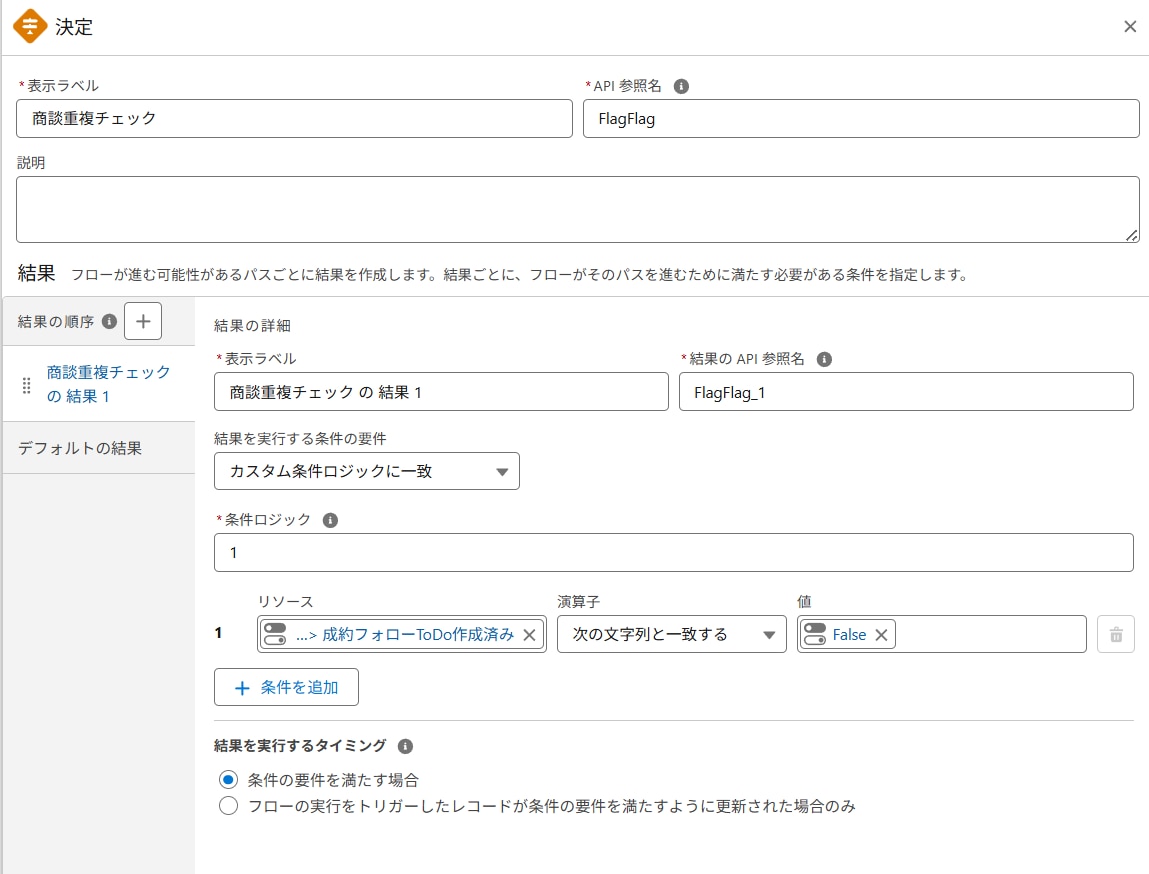Open the 結果を実行する条件の要件 dropdown
Viewport: 1149px width, 874px height.
tap(366, 471)
